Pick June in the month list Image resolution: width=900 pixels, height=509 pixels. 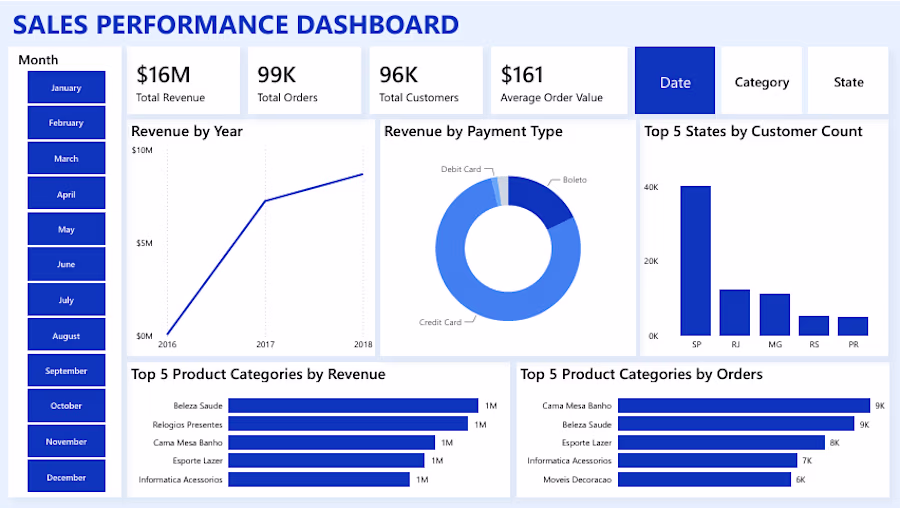(67, 264)
